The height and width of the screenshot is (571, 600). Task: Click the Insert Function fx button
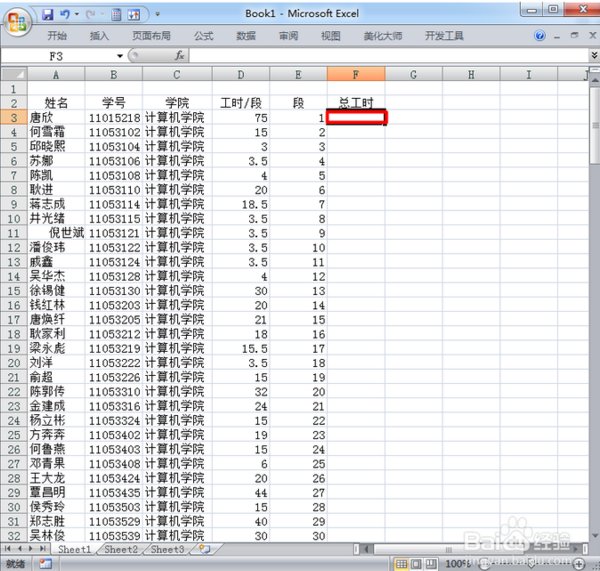179,56
